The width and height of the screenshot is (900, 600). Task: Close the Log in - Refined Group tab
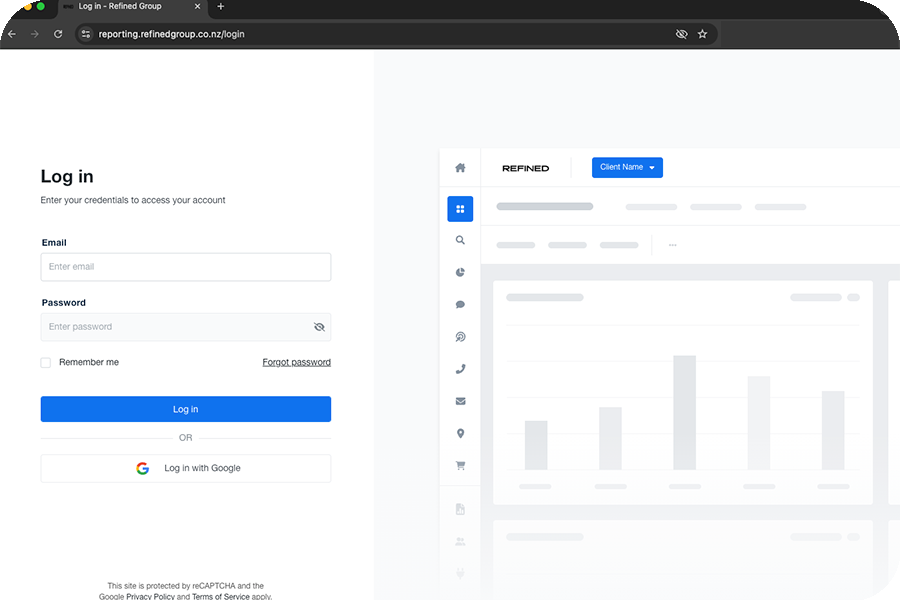tap(197, 6)
